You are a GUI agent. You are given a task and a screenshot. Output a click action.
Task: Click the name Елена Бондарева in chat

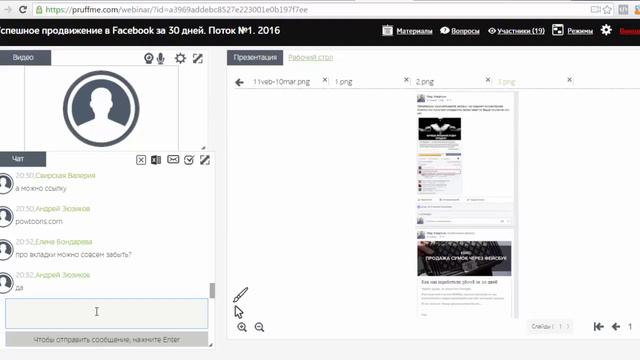coord(64,242)
